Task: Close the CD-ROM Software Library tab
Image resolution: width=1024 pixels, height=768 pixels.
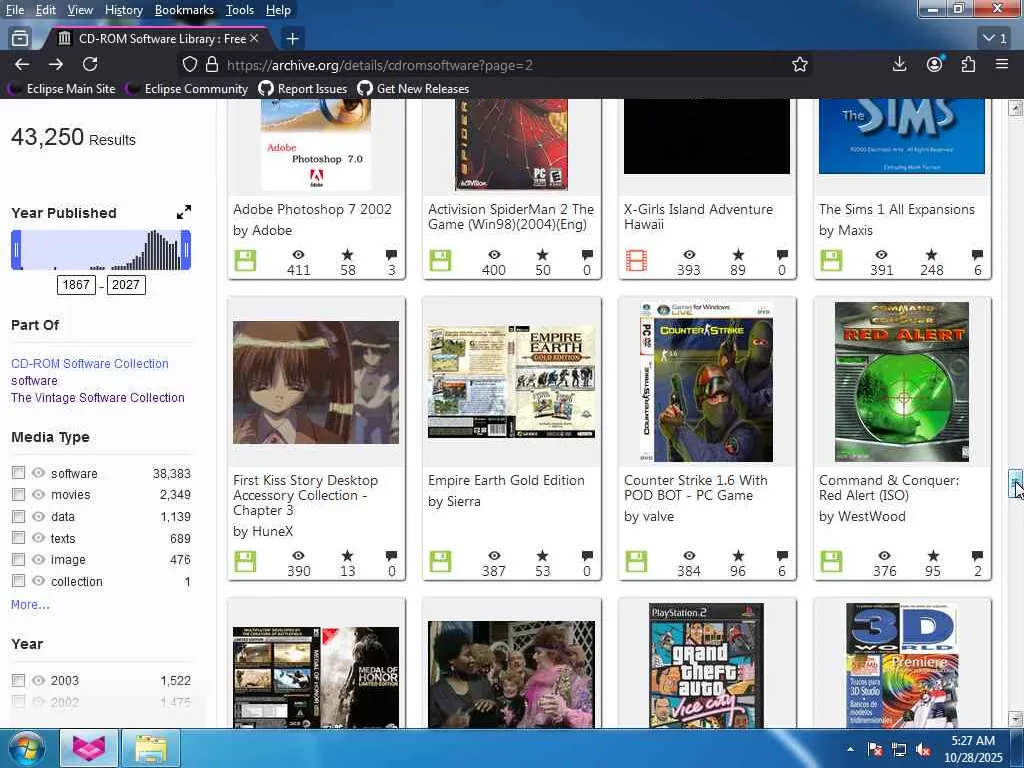Action: [x=254, y=39]
